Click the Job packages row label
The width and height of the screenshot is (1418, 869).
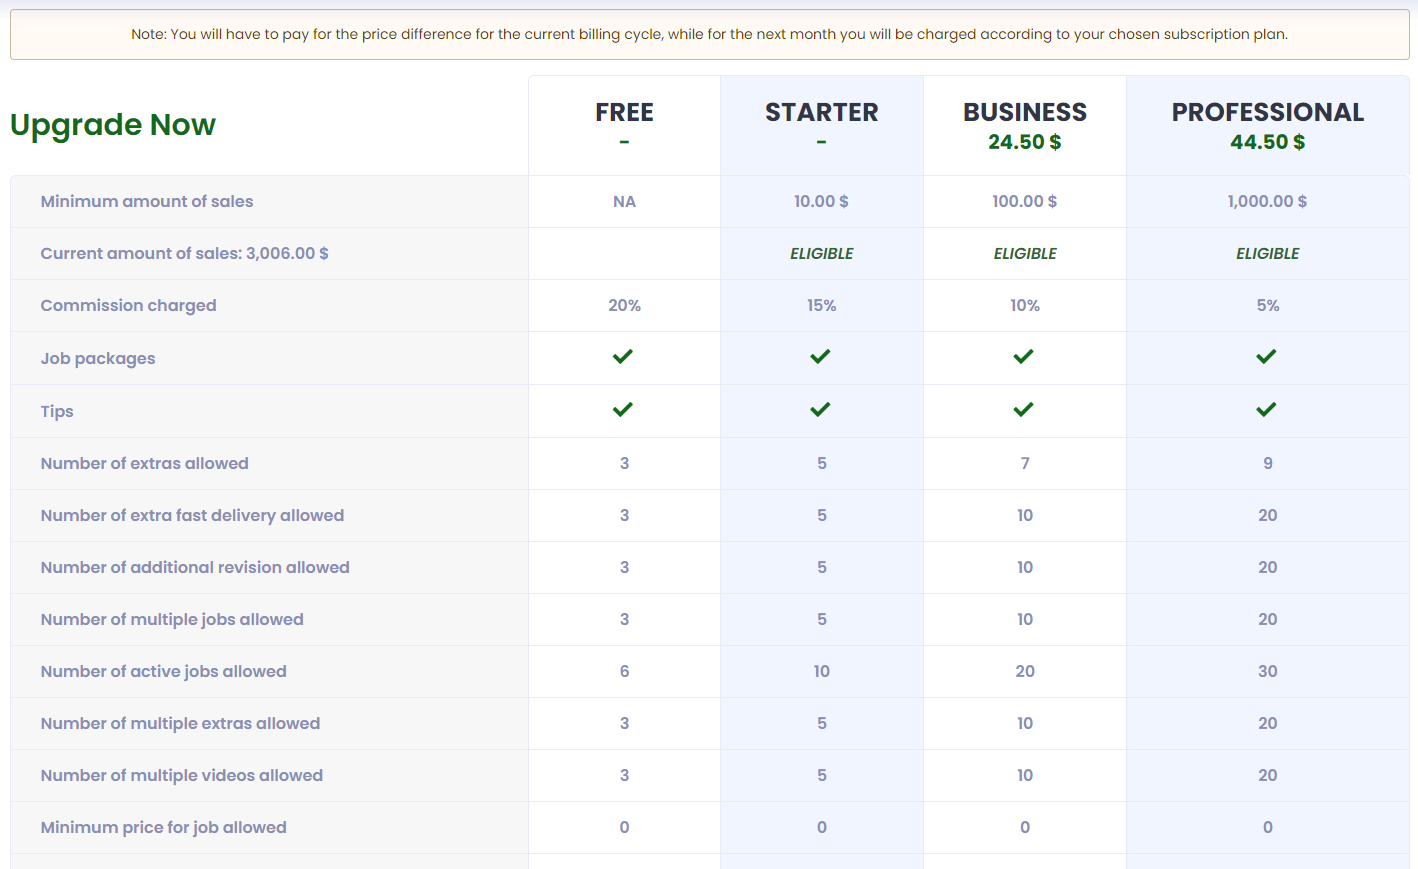pyautogui.click(x=98, y=359)
